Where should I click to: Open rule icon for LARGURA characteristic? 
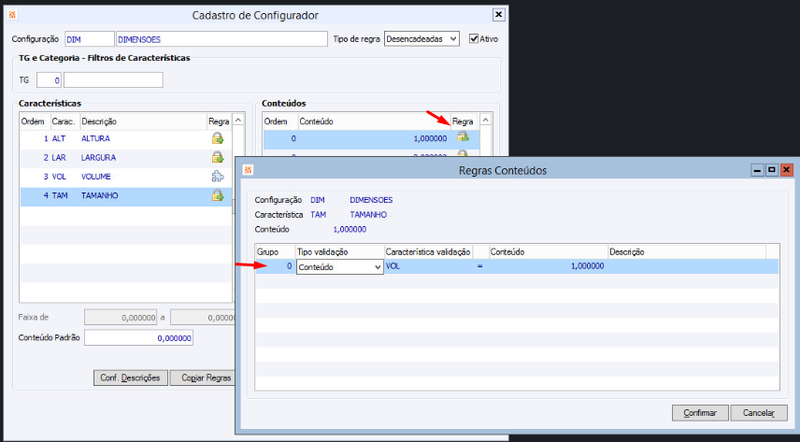(x=218, y=157)
